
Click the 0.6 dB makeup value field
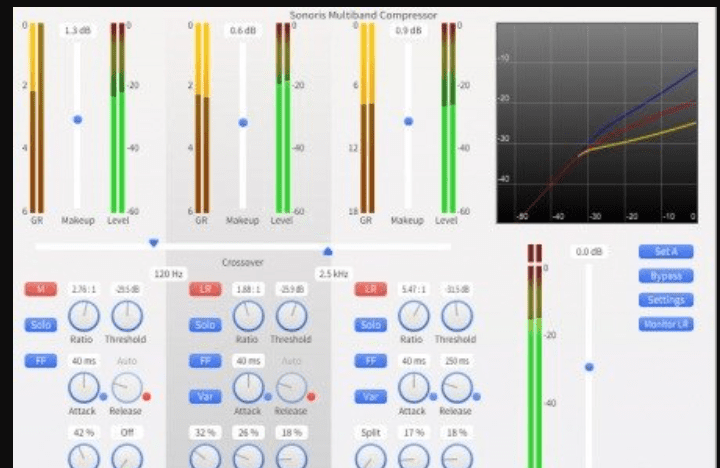click(x=243, y=31)
